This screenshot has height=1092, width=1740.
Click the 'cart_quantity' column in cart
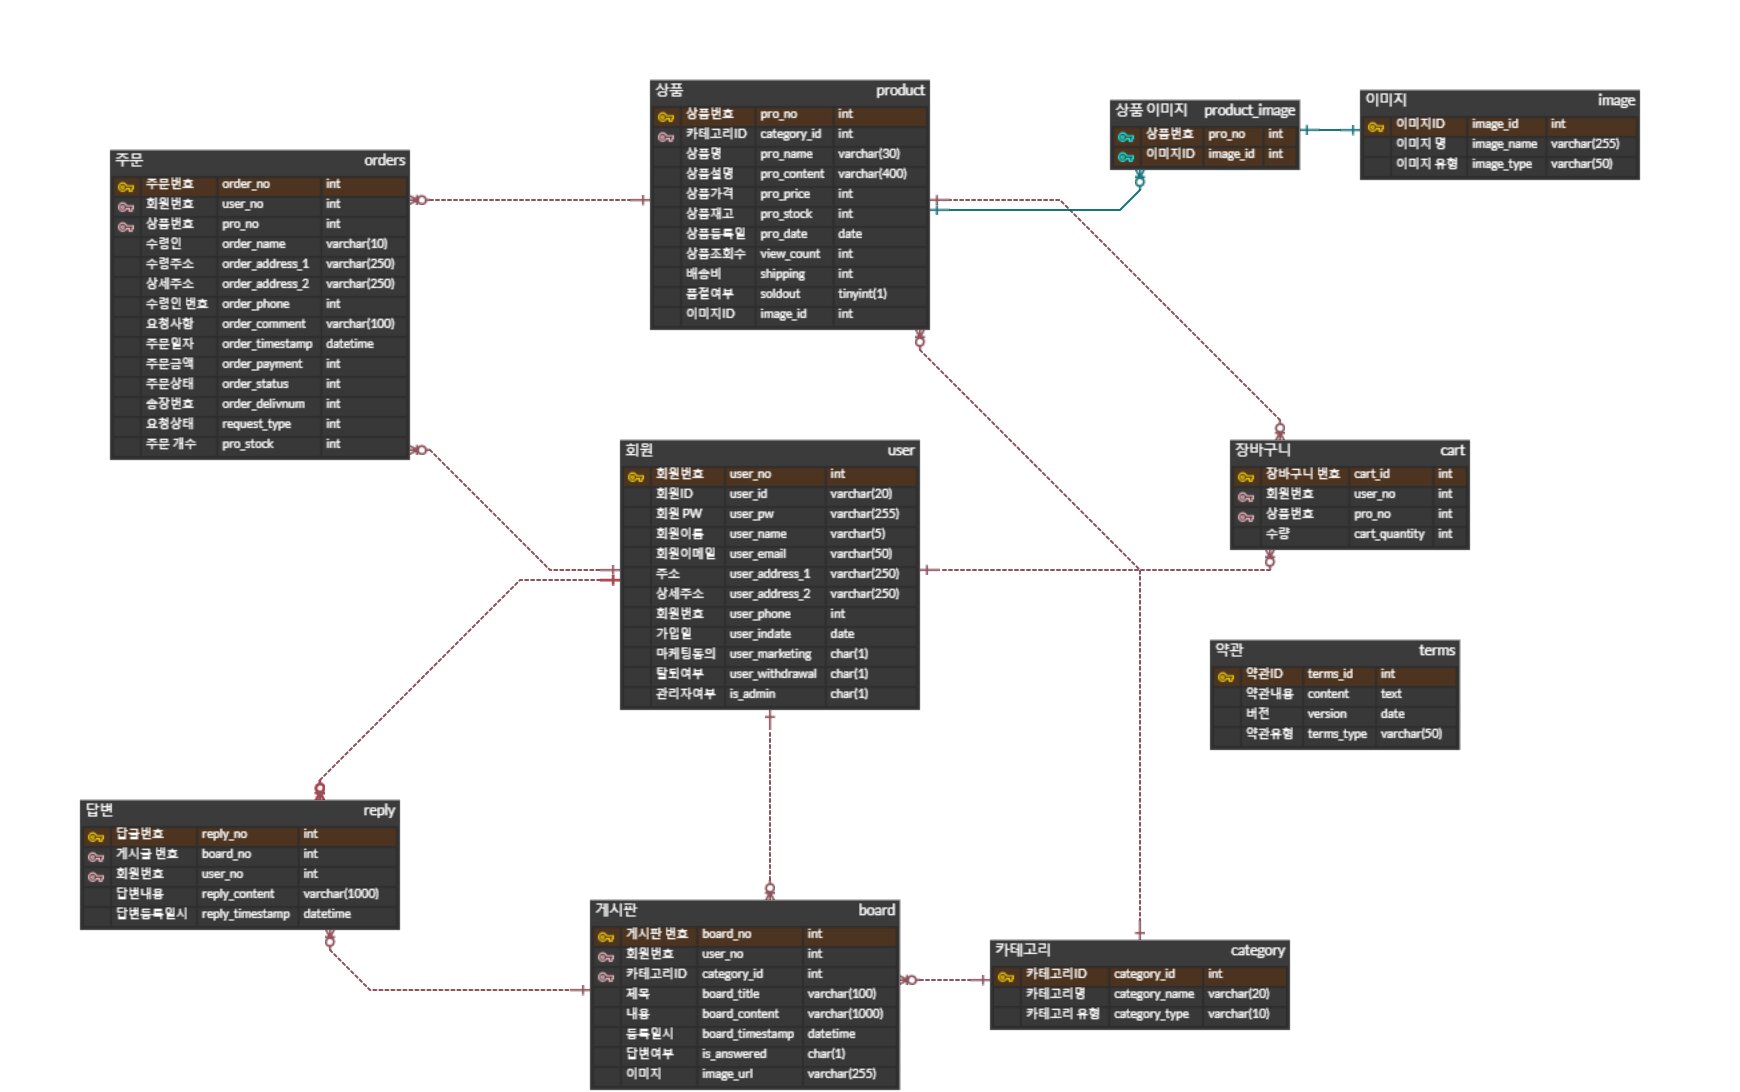click(1389, 534)
